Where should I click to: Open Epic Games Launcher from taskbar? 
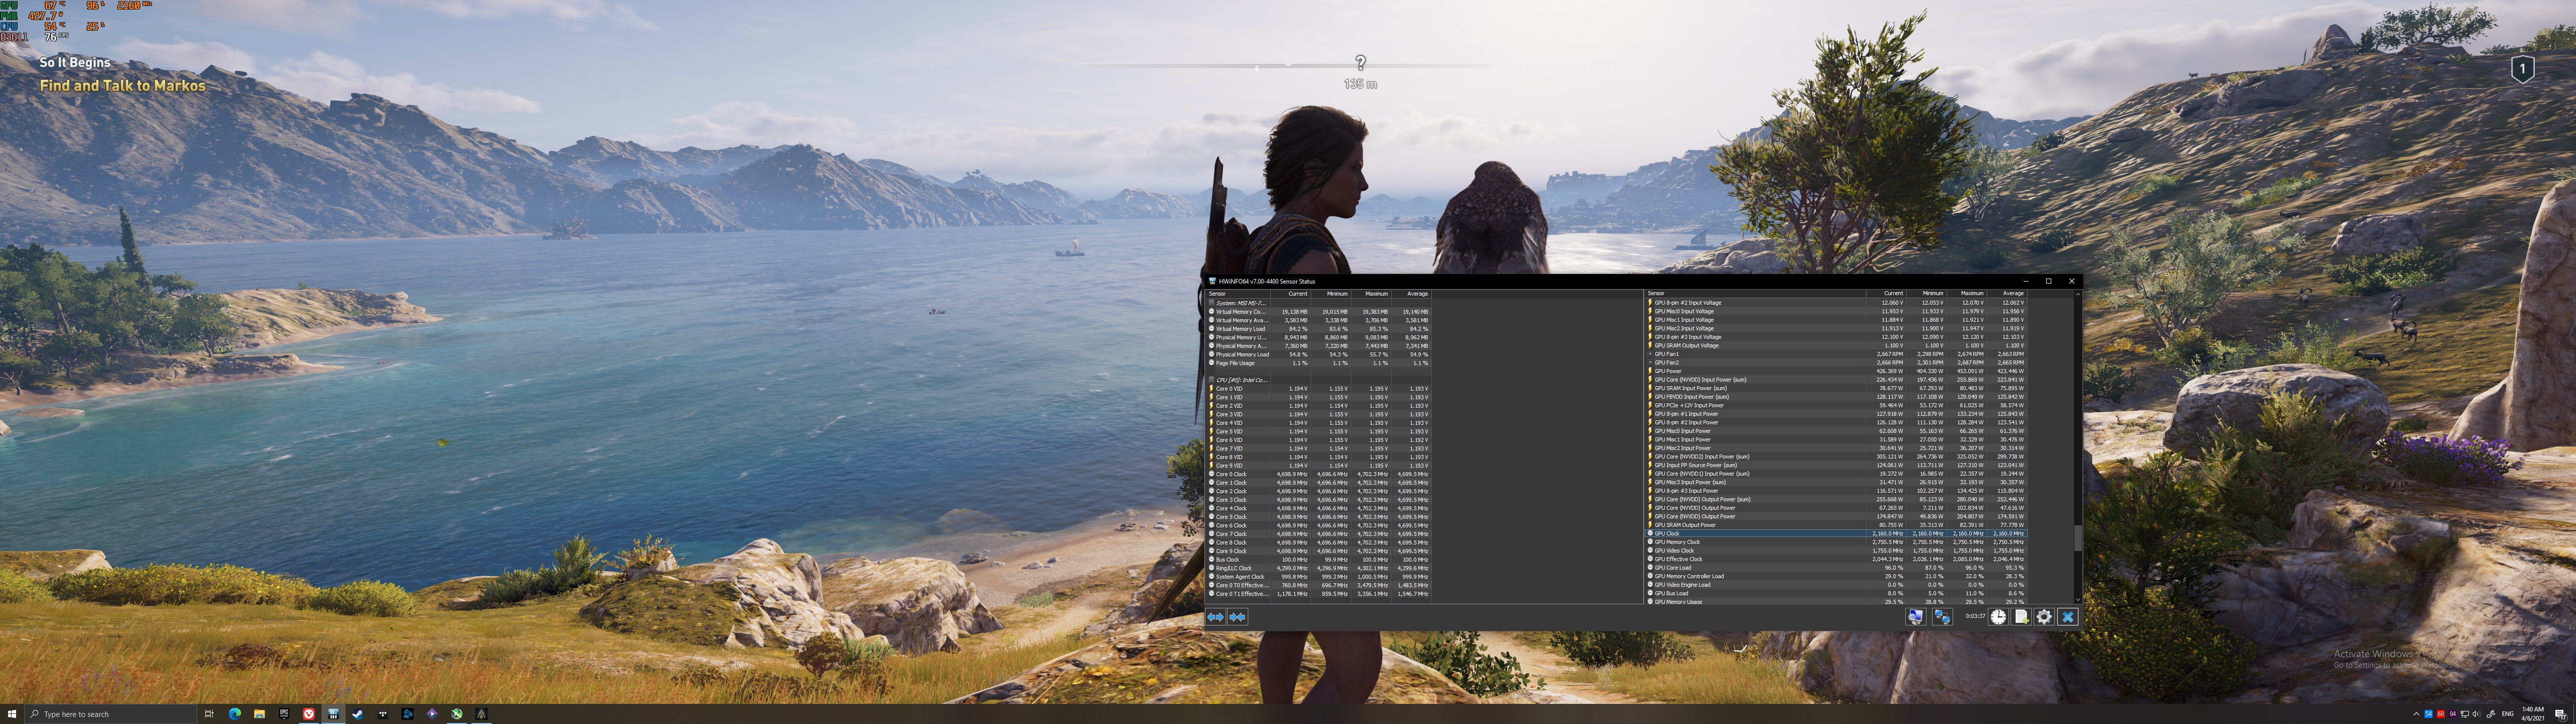284,714
